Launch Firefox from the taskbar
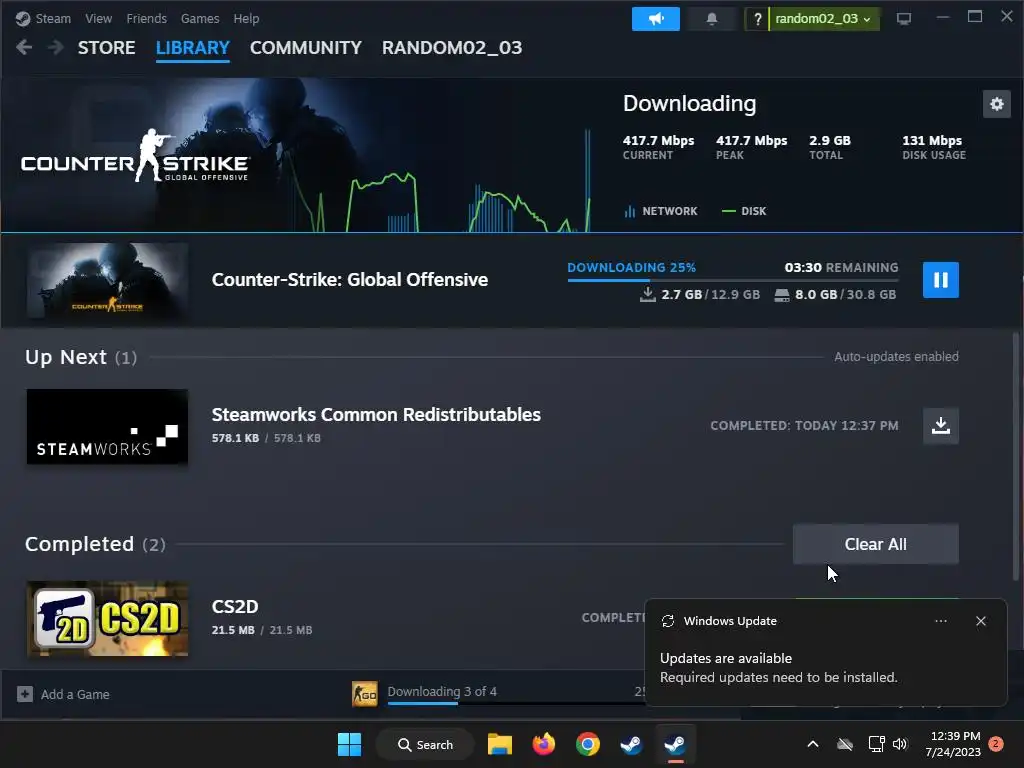Screen dimensions: 1024x768 [x=543, y=744]
